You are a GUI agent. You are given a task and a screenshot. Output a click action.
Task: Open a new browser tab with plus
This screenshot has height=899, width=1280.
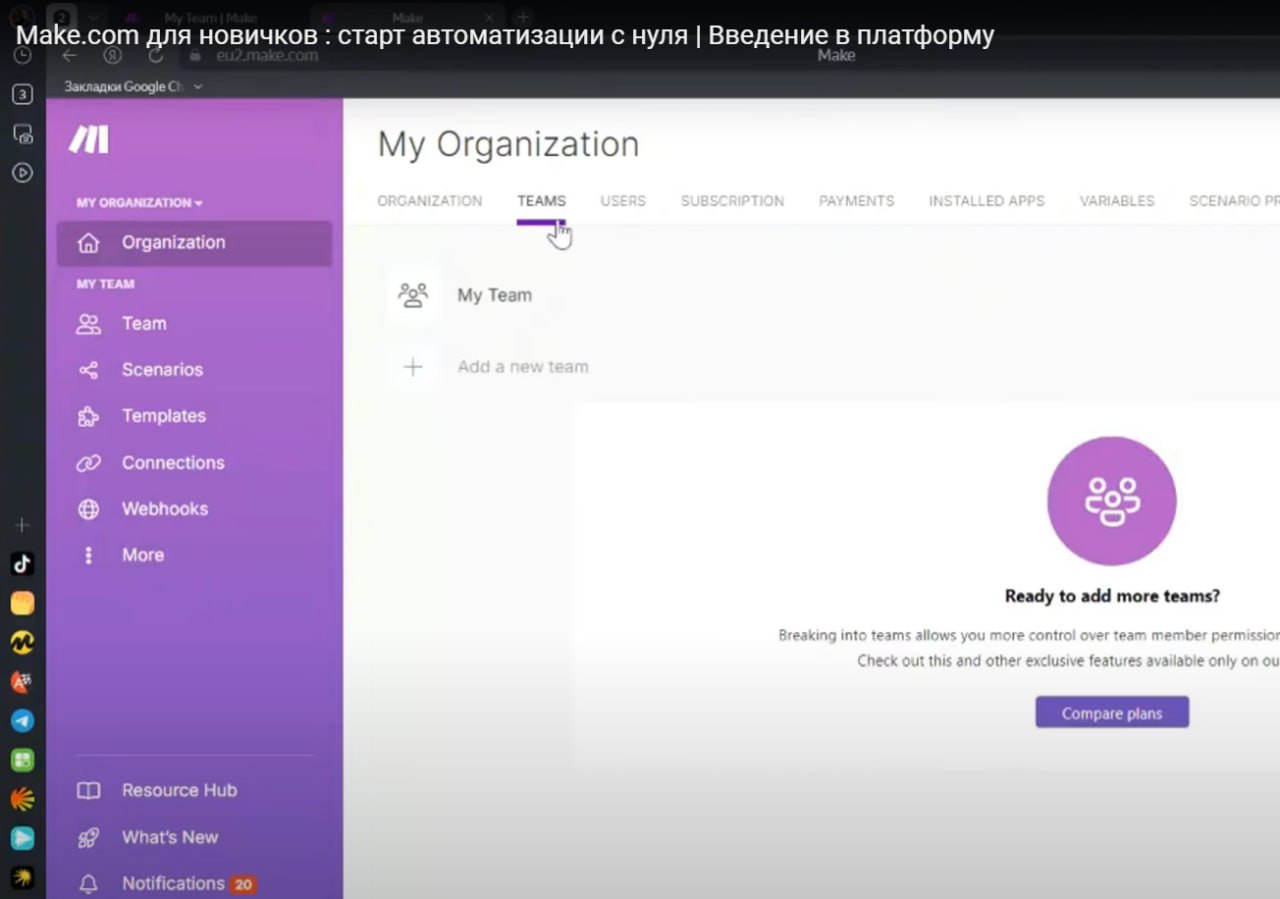pos(521,18)
